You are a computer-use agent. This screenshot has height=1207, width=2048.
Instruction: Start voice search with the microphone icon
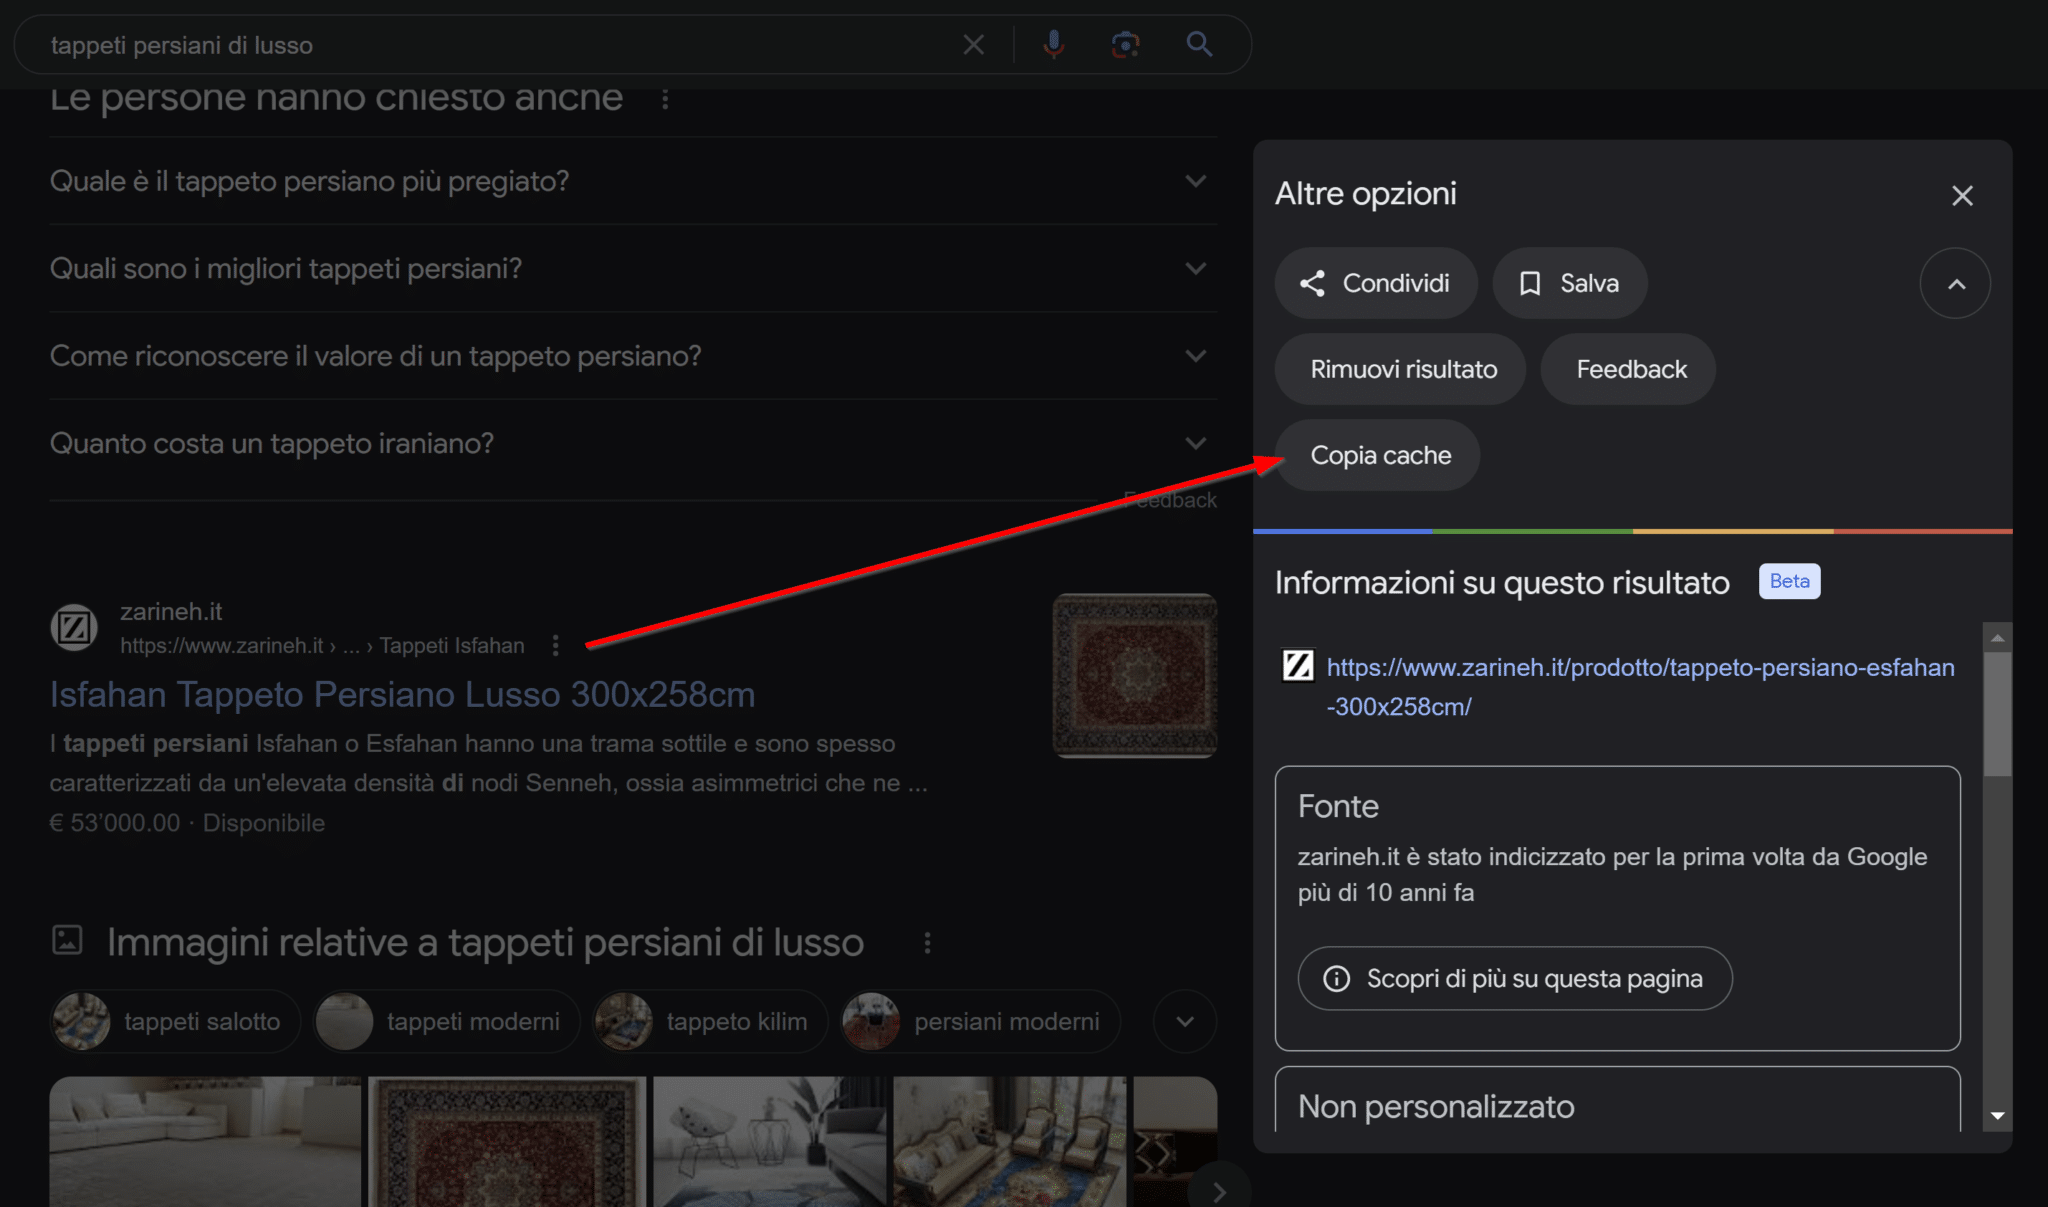(1053, 44)
